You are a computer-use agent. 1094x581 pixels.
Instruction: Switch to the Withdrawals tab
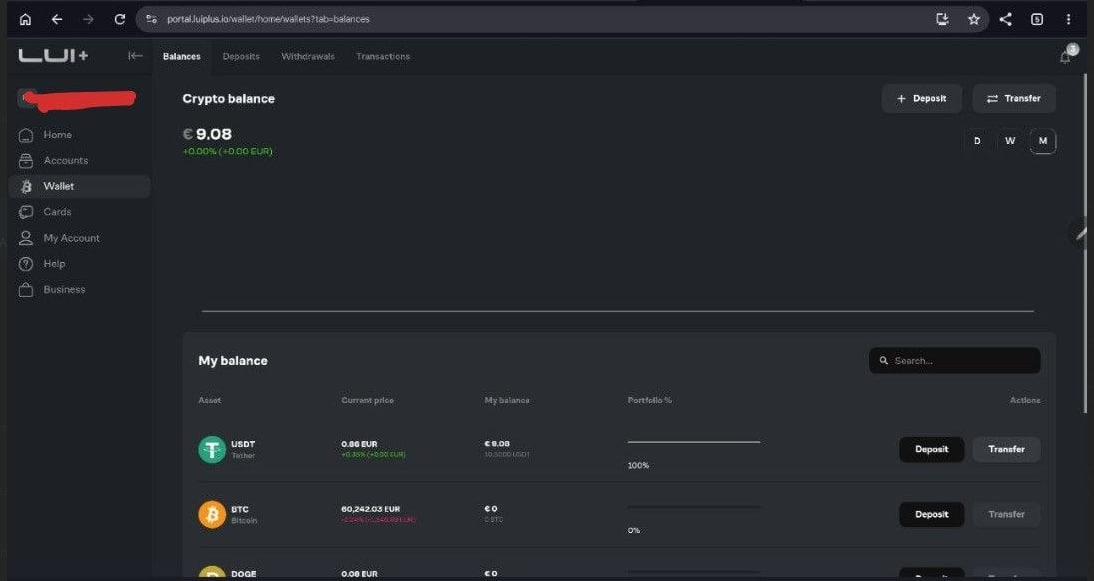(308, 56)
